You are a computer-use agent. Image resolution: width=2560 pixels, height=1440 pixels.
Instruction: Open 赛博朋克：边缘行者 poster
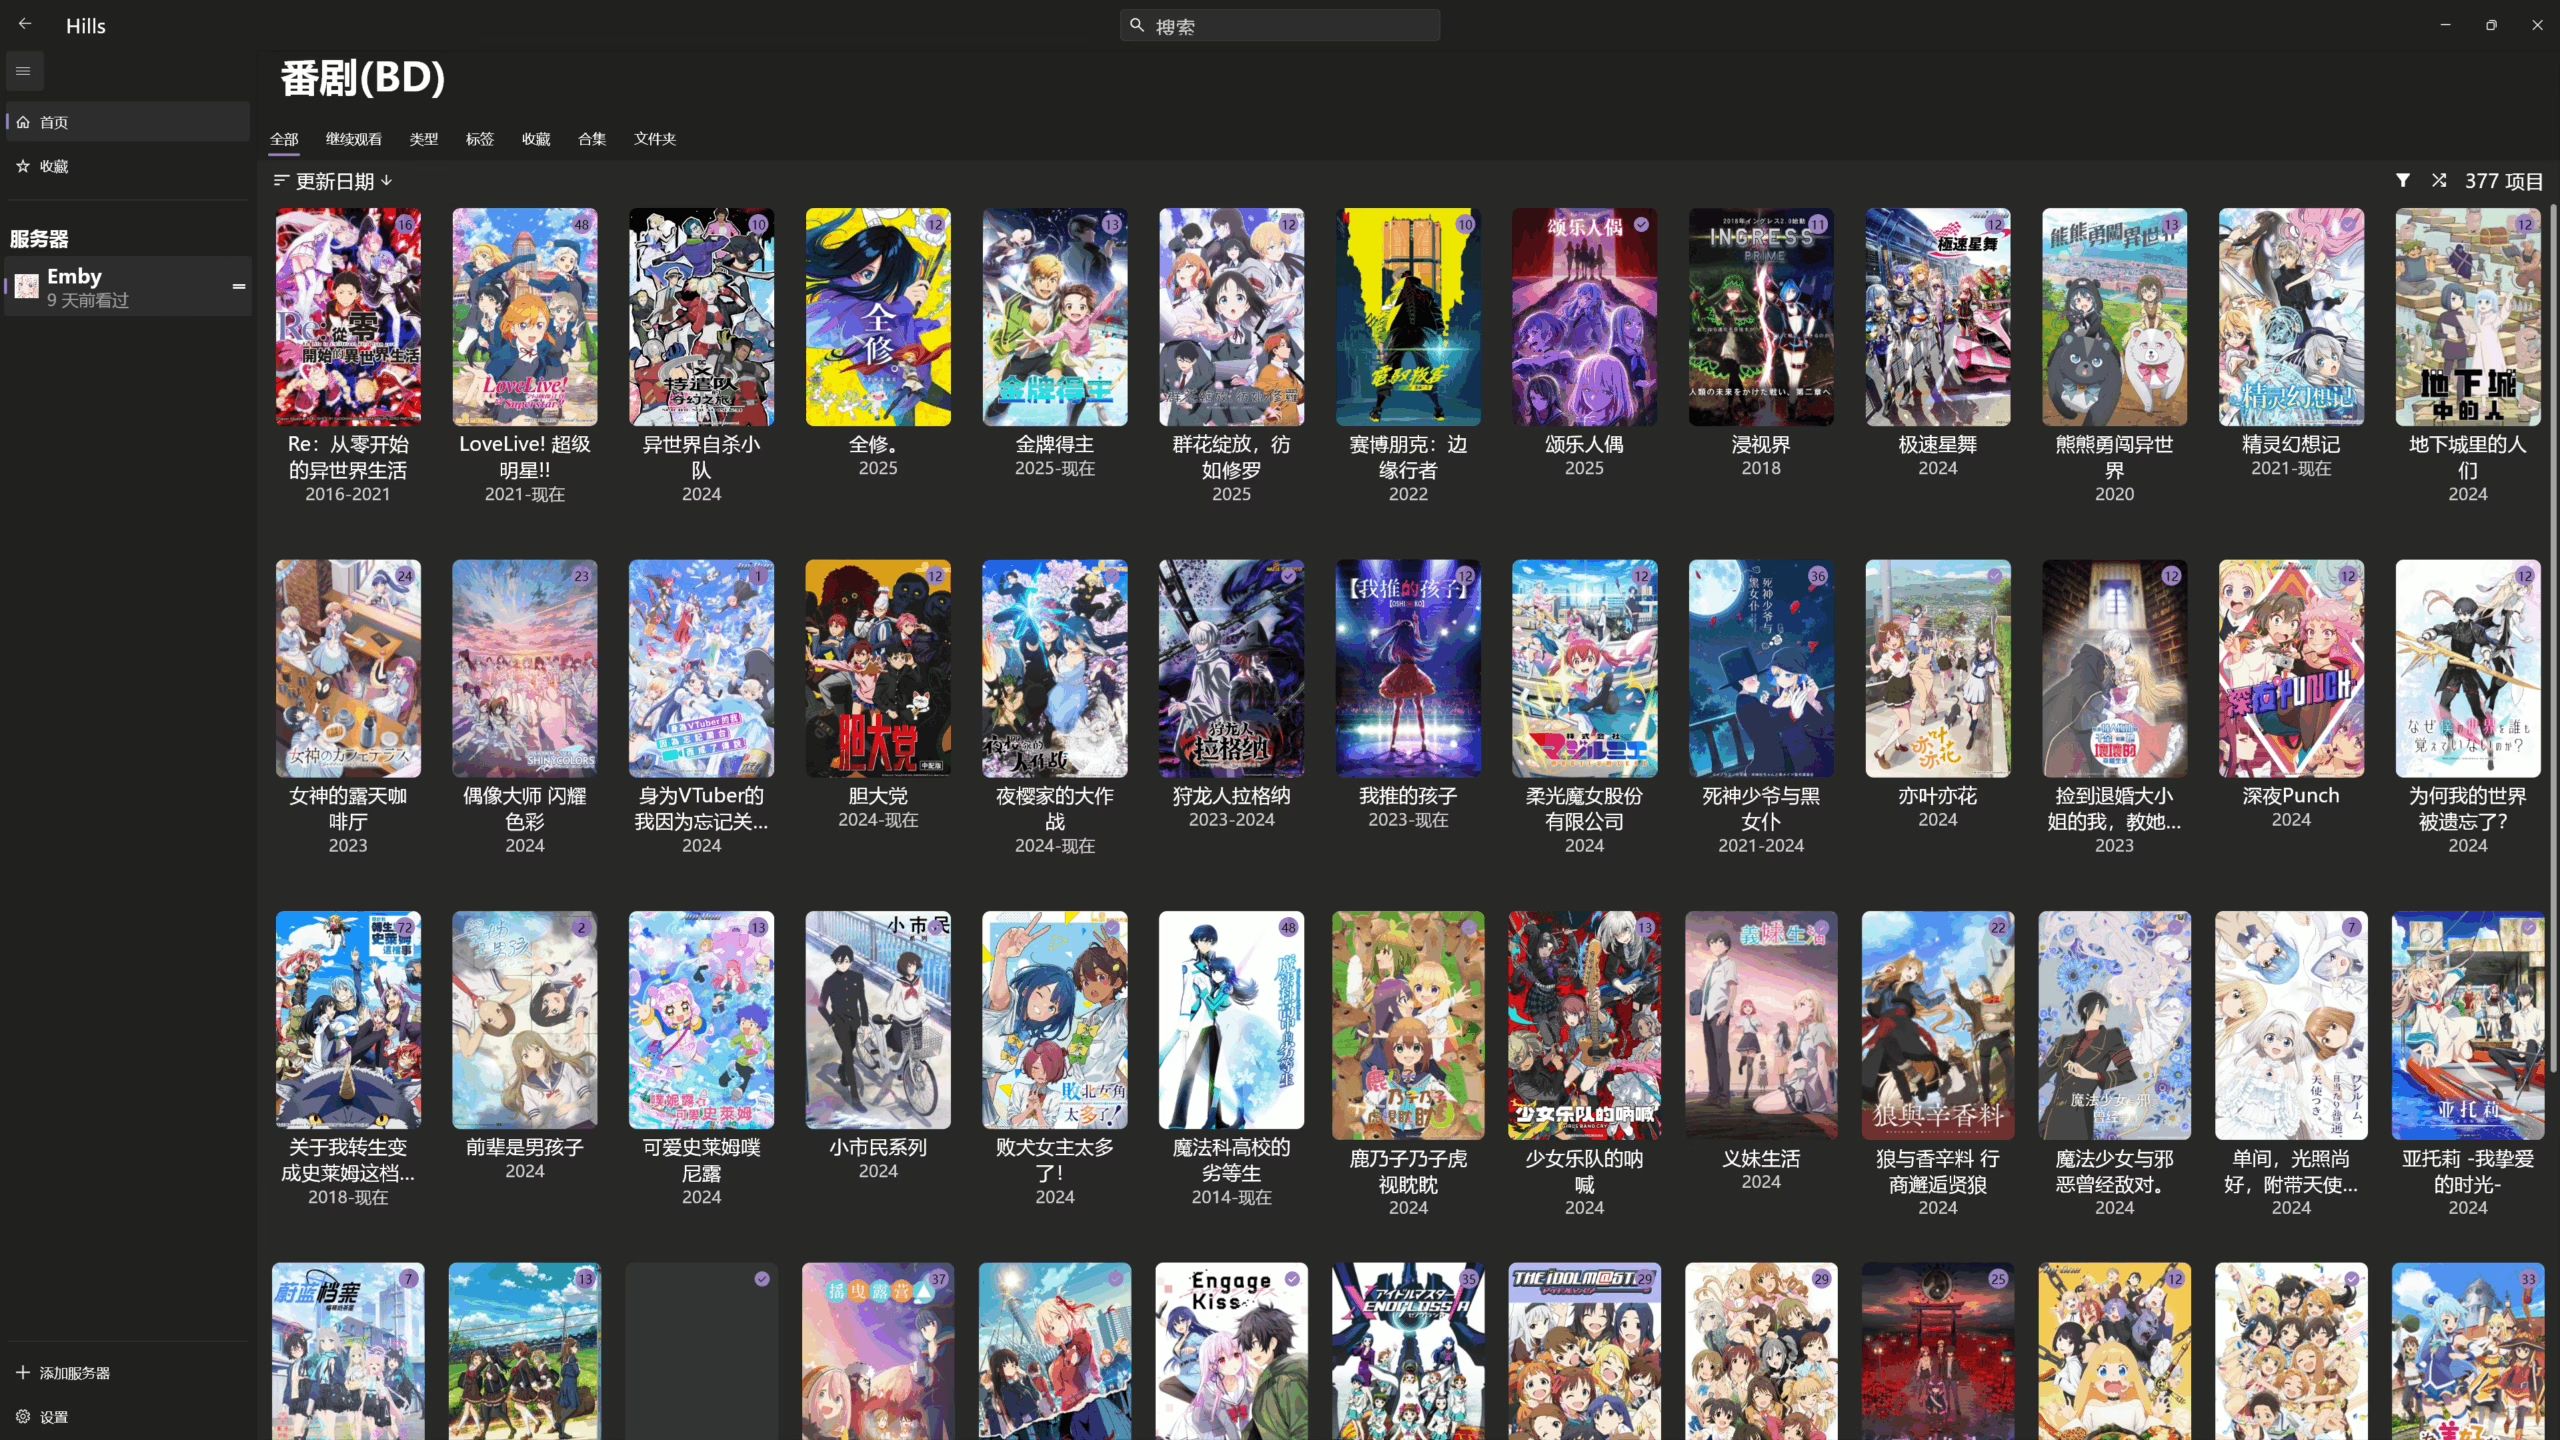(x=1408, y=317)
